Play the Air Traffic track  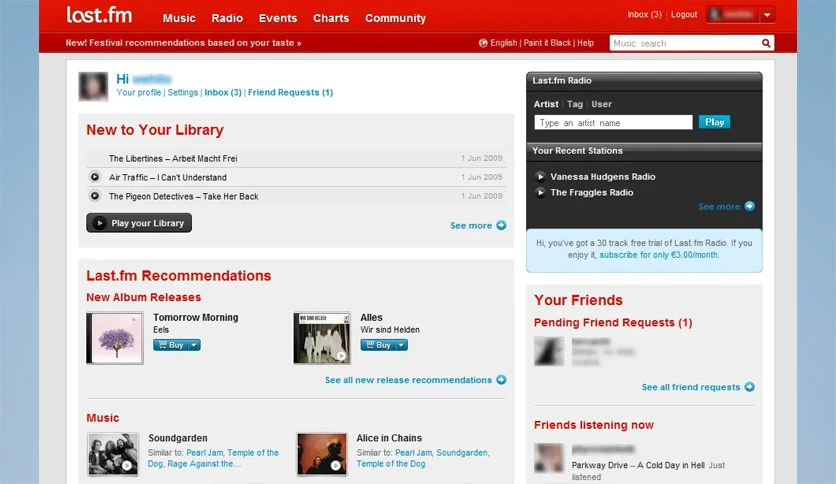[x=95, y=177]
